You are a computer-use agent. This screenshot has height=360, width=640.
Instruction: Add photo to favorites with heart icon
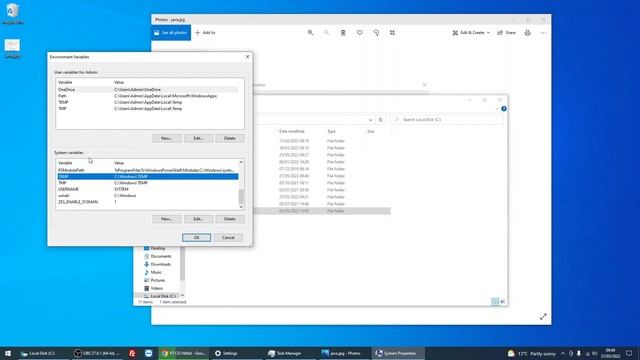pyautogui.click(x=360, y=33)
